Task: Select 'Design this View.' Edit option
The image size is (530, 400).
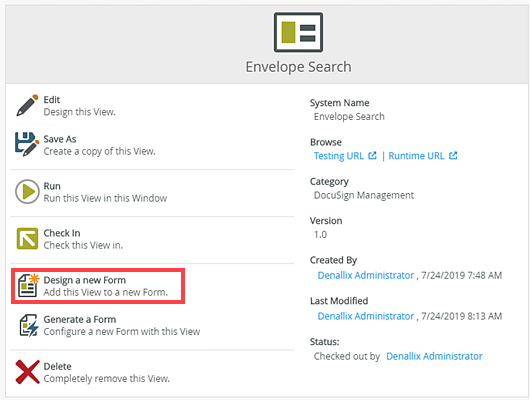Action: pyautogui.click(x=79, y=112)
